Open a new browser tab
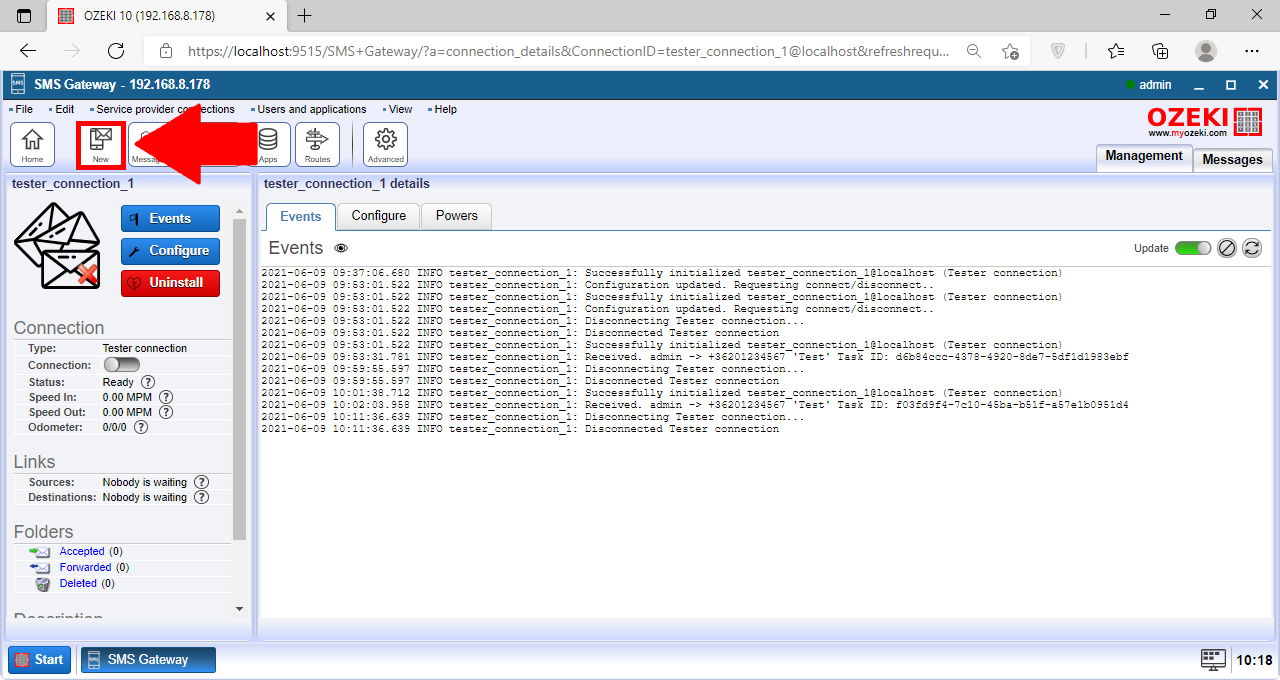The width and height of the screenshot is (1280, 680). pos(305,15)
